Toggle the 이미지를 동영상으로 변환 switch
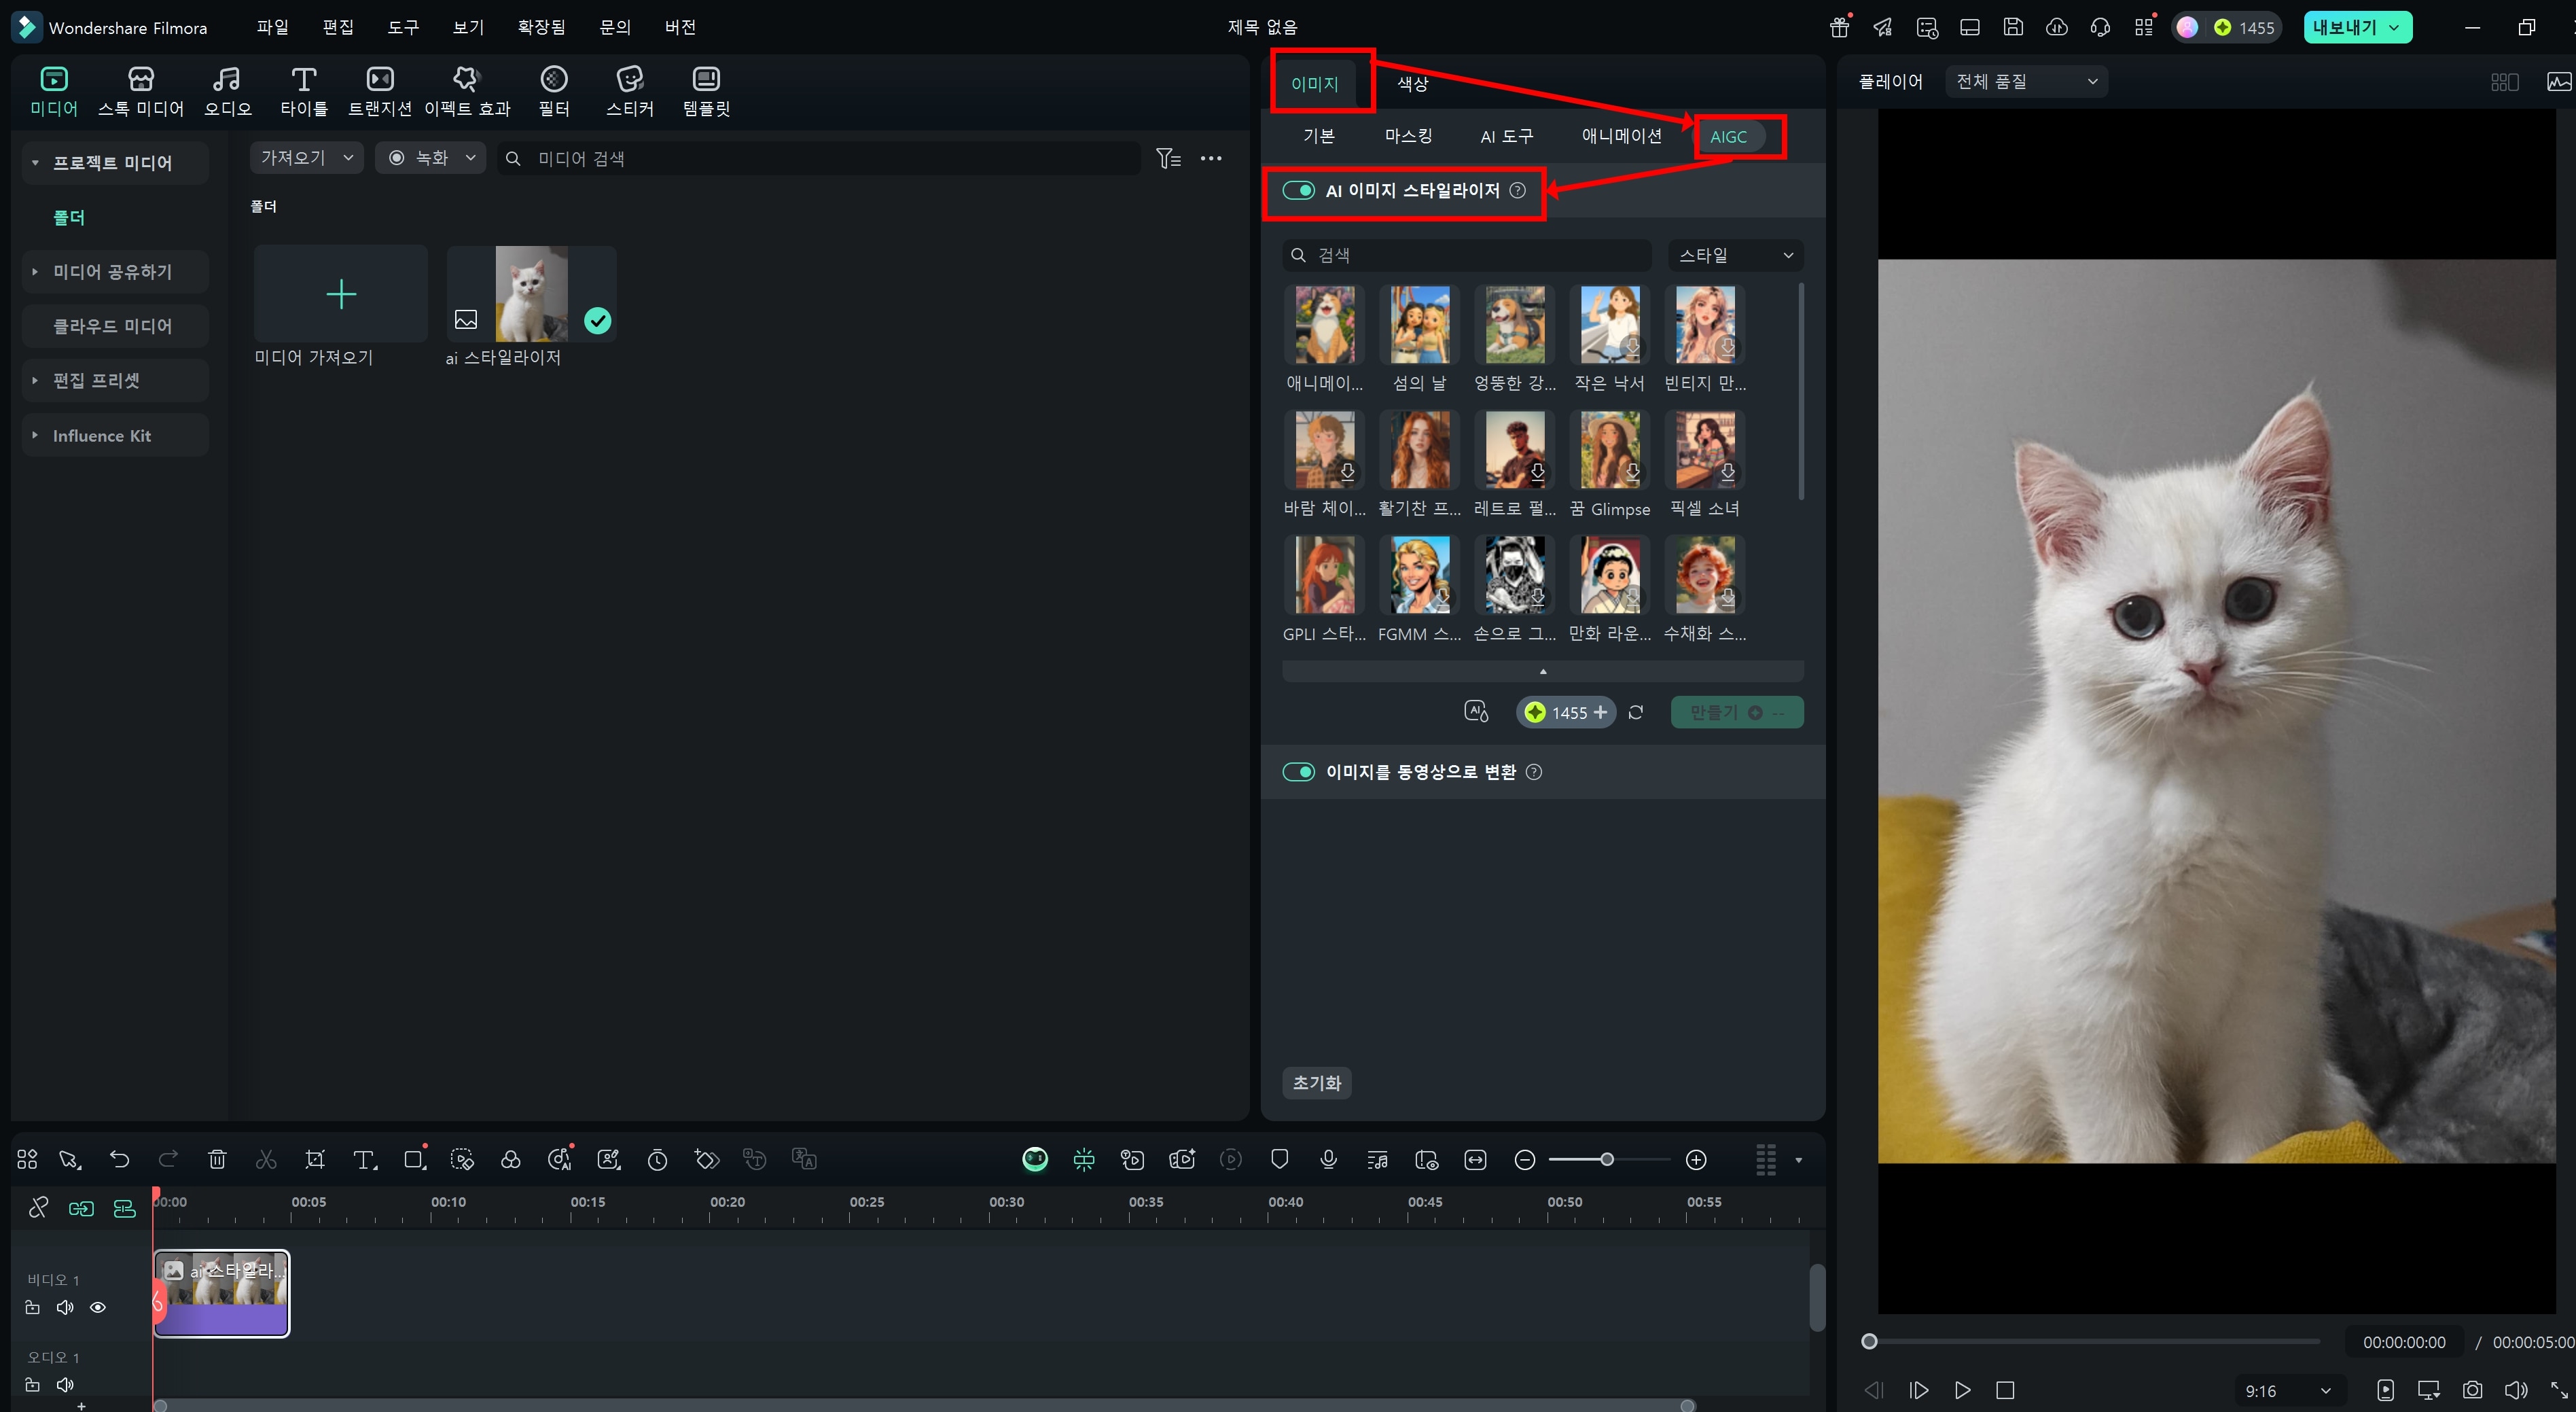The width and height of the screenshot is (2576, 1412). coord(1298,772)
